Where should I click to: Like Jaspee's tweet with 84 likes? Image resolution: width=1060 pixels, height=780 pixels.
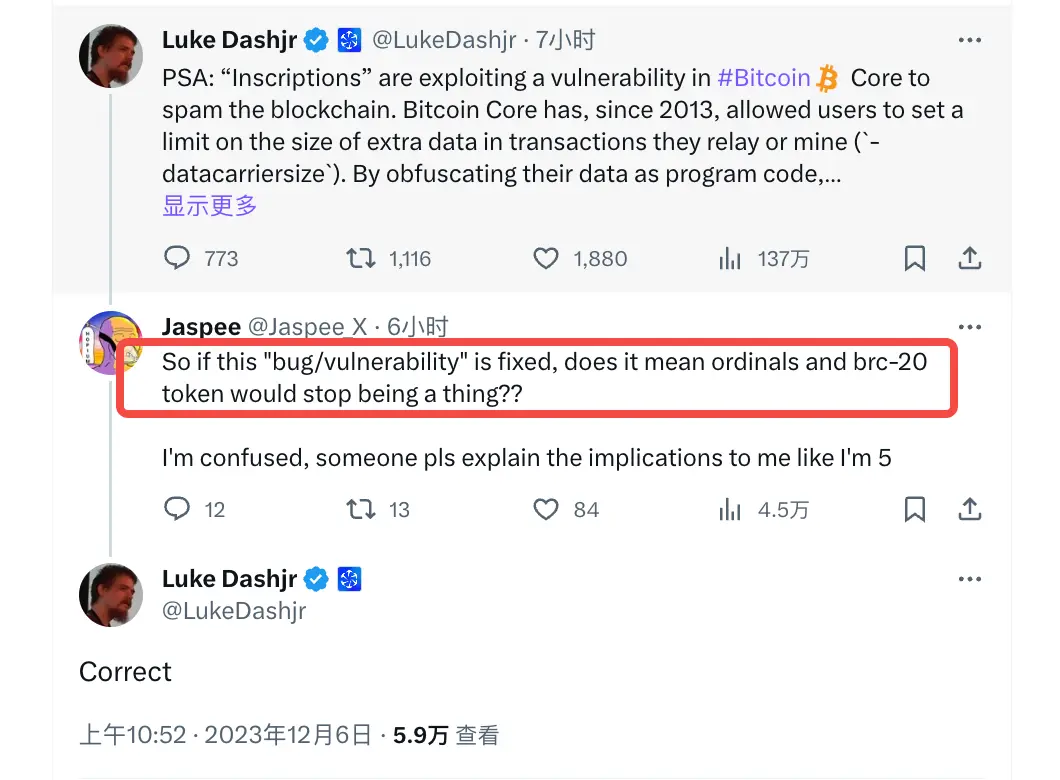pos(545,510)
